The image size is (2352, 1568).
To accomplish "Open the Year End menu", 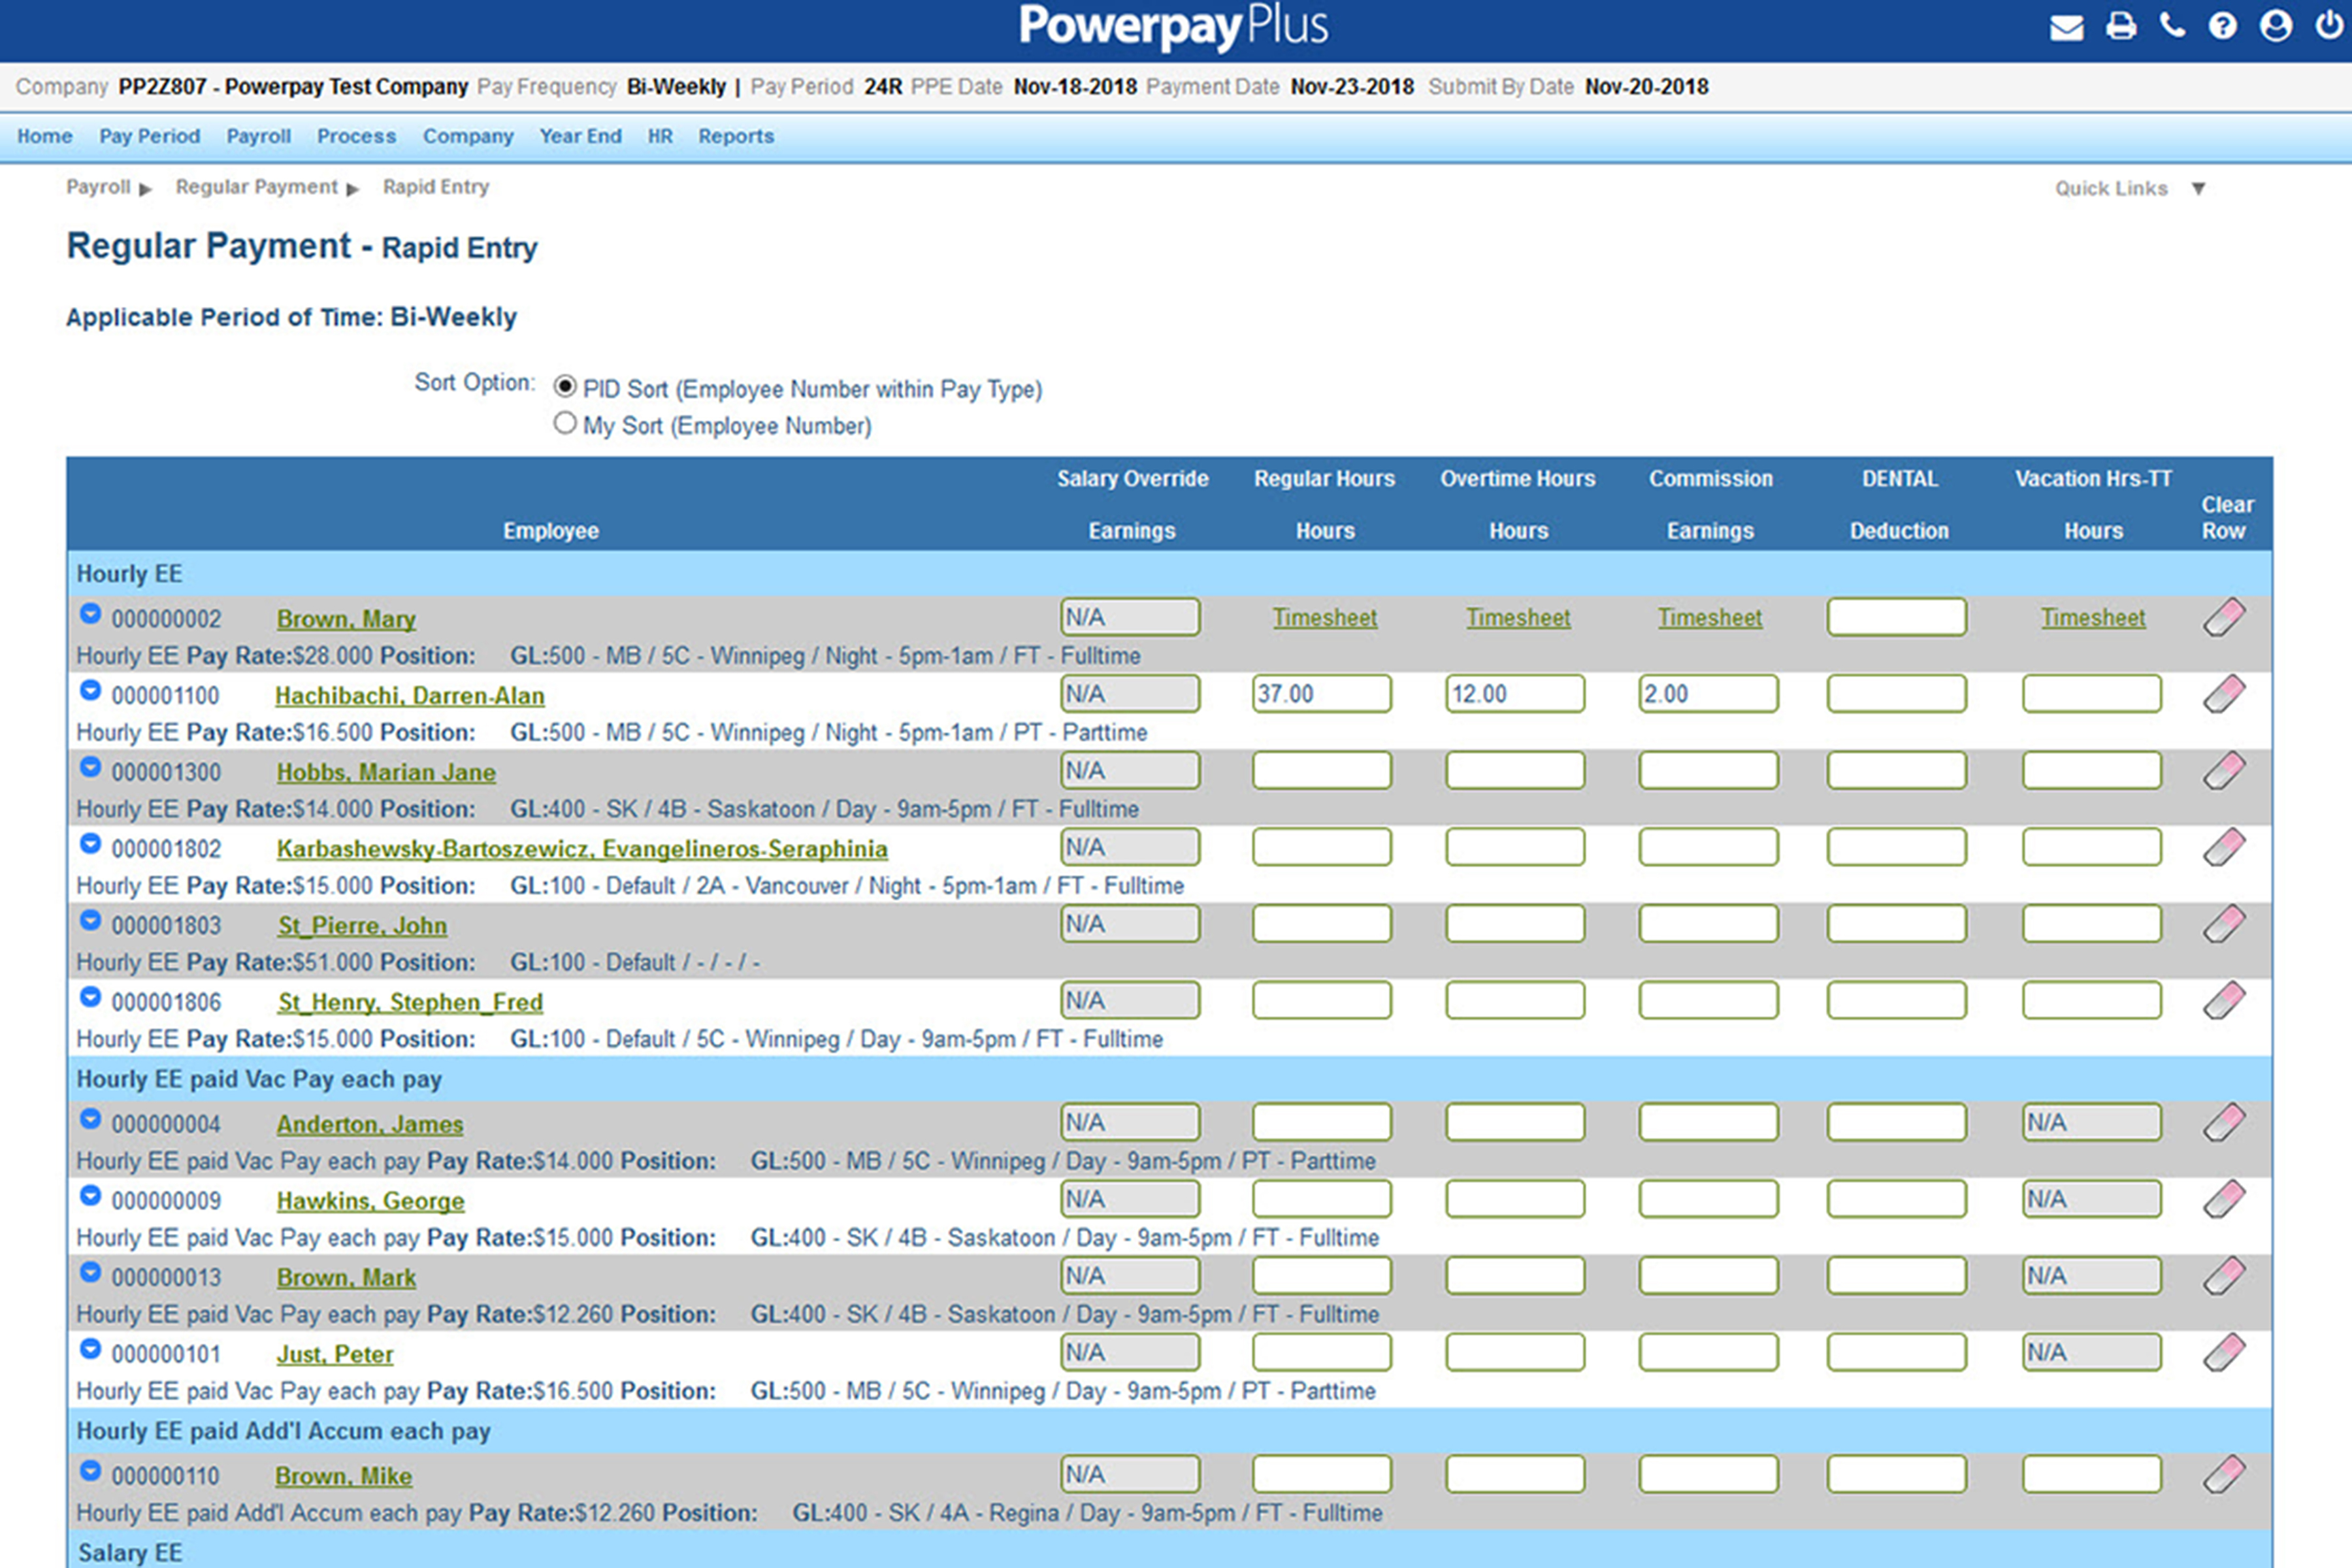I will click(580, 136).
